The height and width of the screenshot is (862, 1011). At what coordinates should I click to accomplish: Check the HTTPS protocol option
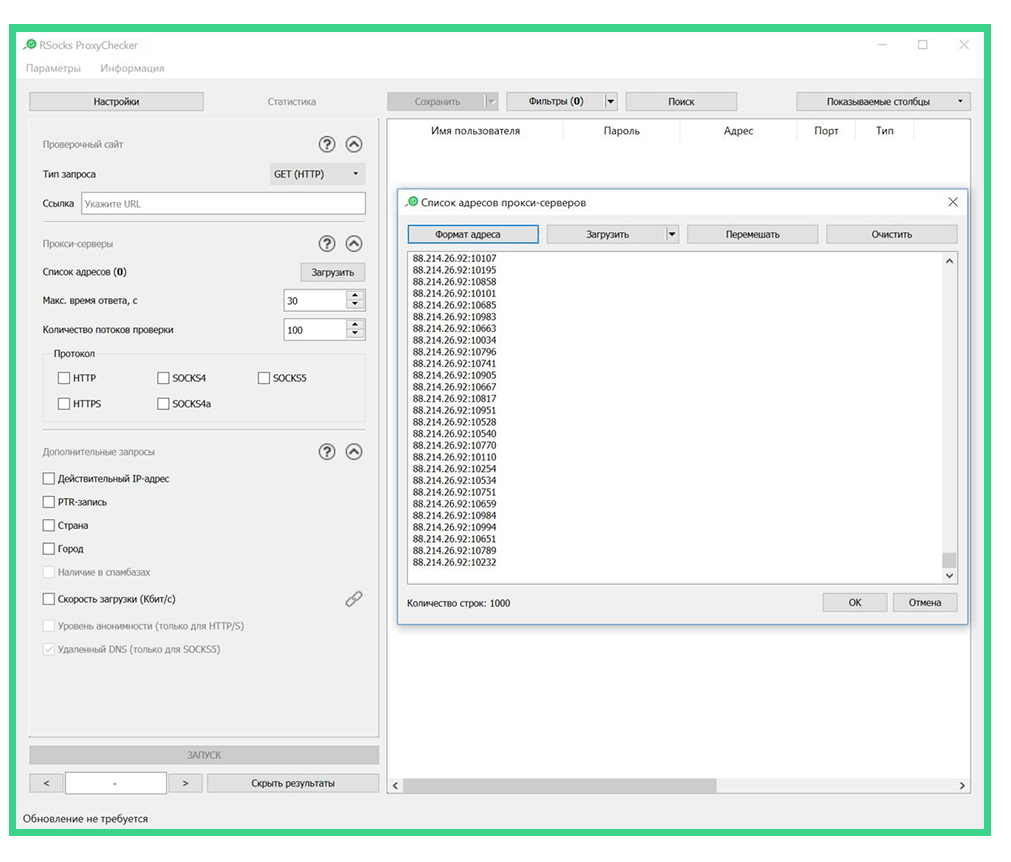pyautogui.click(x=64, y=404)
